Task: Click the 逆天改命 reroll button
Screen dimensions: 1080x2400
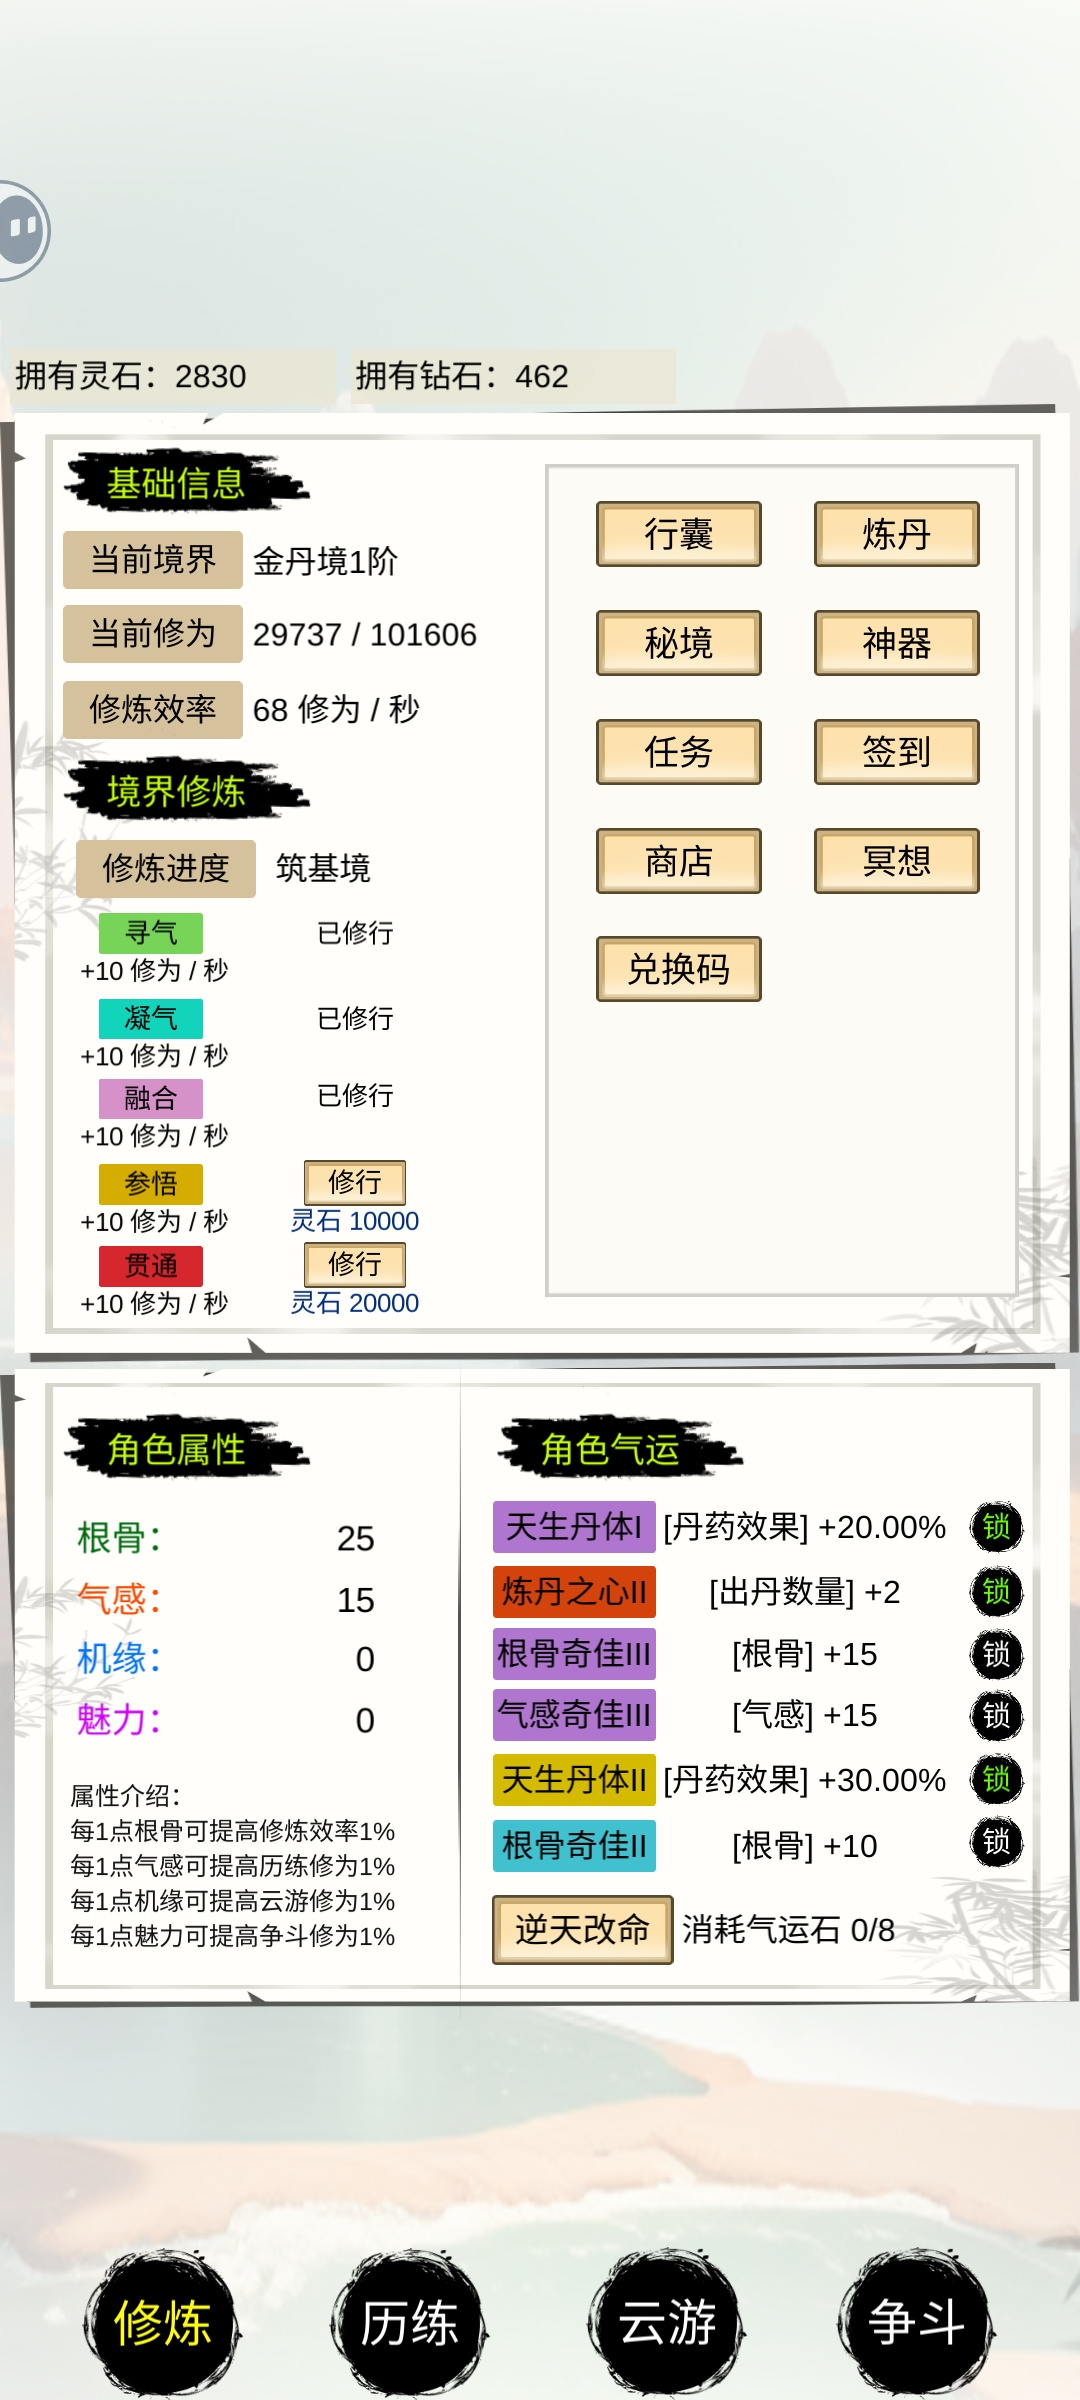Action: click(583, 1930)
